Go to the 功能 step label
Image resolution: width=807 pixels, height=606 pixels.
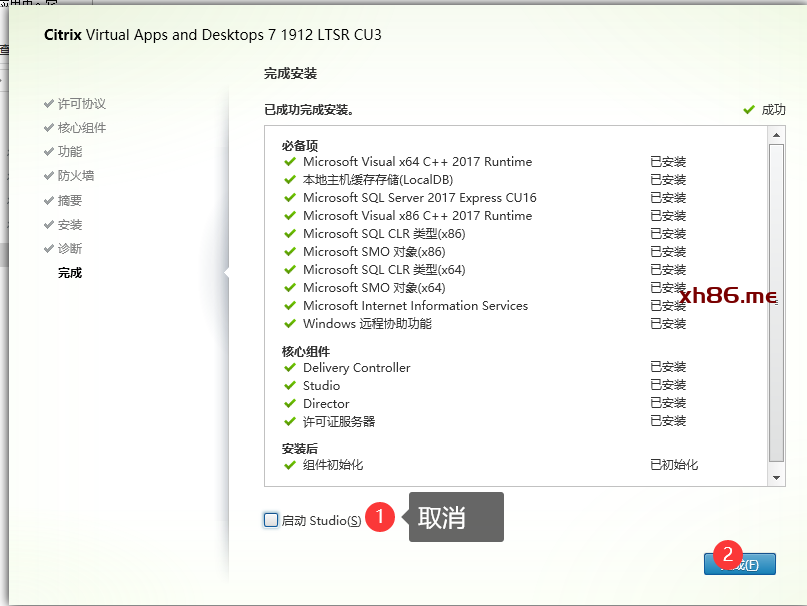(x=70, y=151)
